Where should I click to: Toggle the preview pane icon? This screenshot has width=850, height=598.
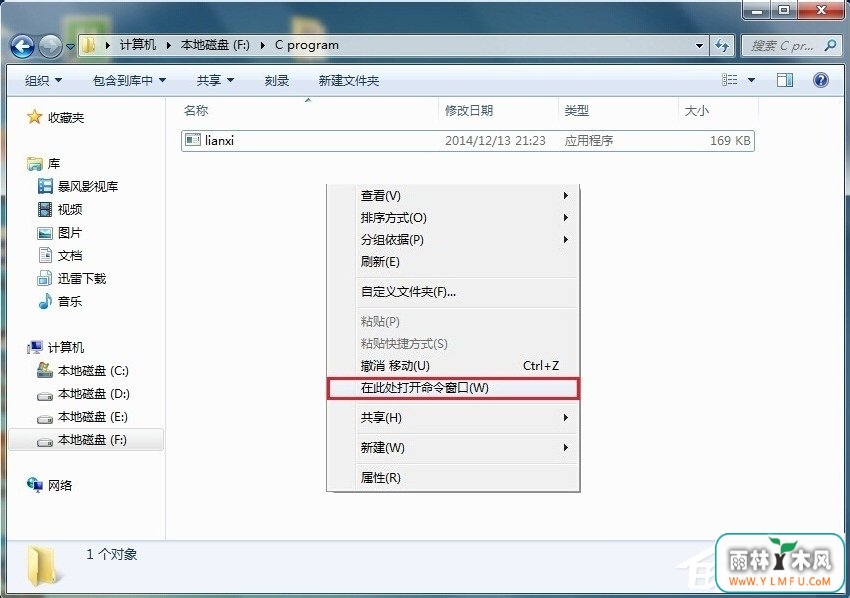(x=785, y=80)
